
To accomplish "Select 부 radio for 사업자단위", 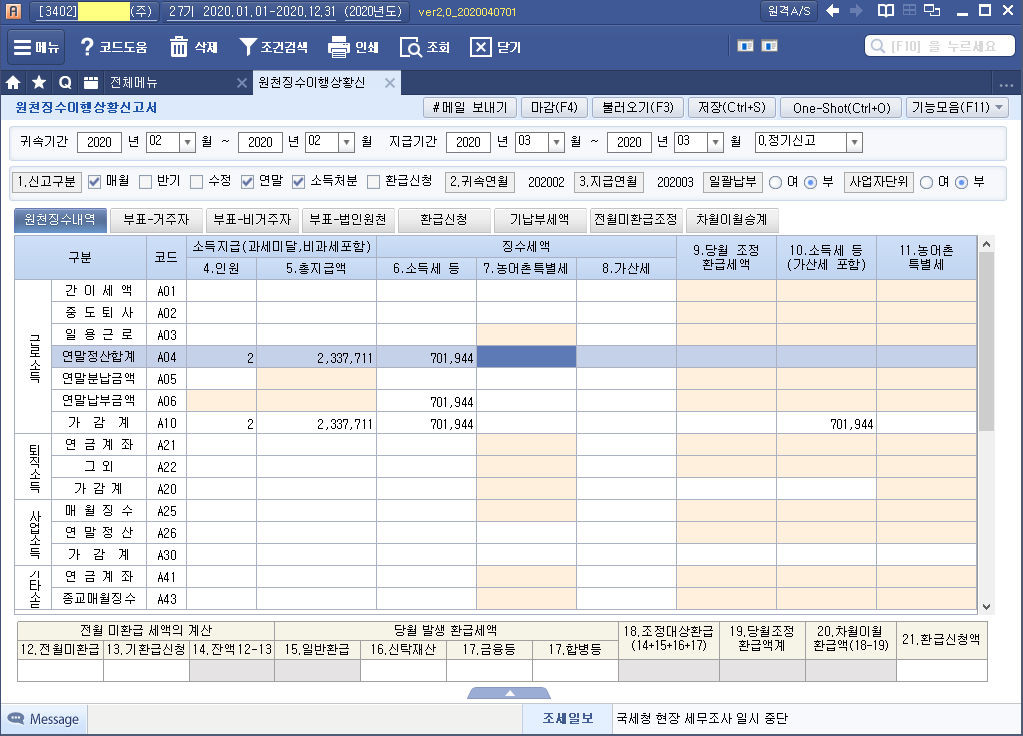I will tap(961, 183).
